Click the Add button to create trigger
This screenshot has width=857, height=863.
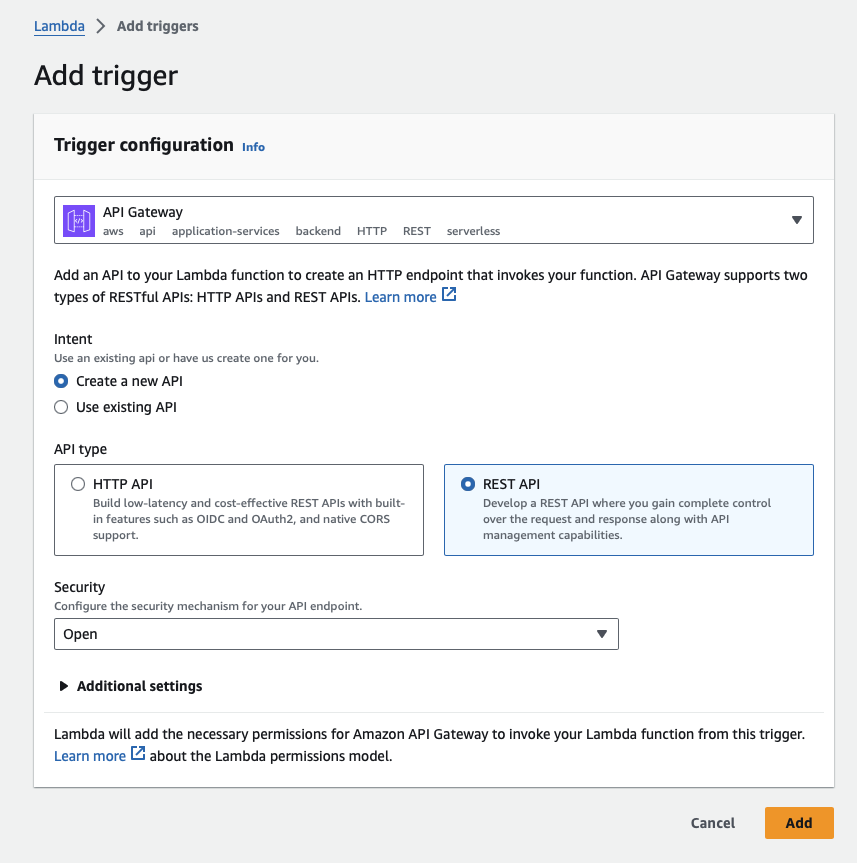click(798, 822)
